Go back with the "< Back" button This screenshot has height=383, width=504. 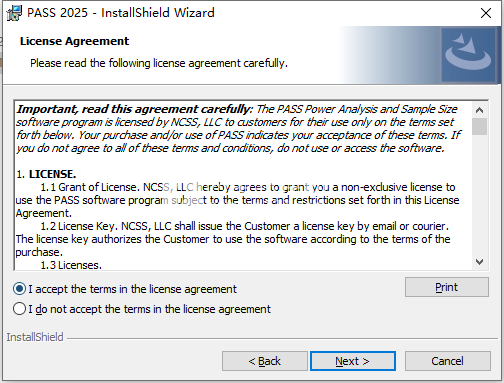pyautogui.click(x=265, y=361)
